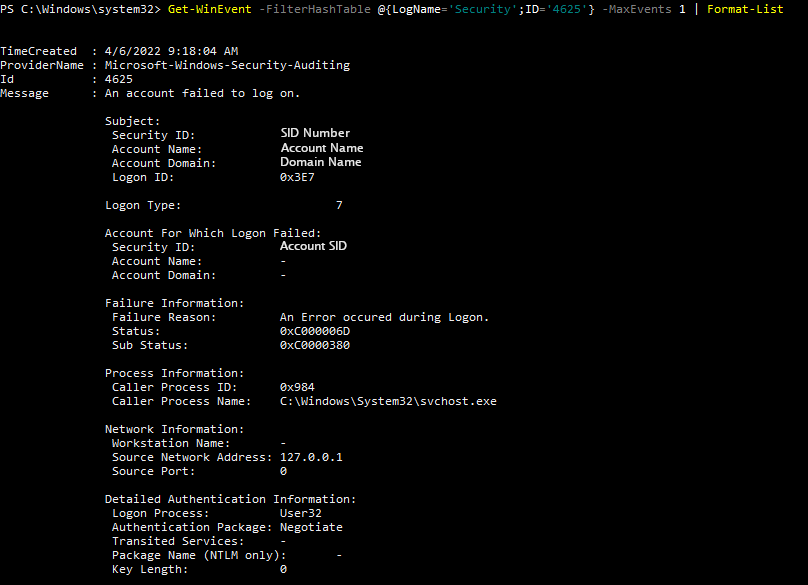Click the 'Caller Process Name:' label
The width and height of the screenshot is (808, 585).
181,401
